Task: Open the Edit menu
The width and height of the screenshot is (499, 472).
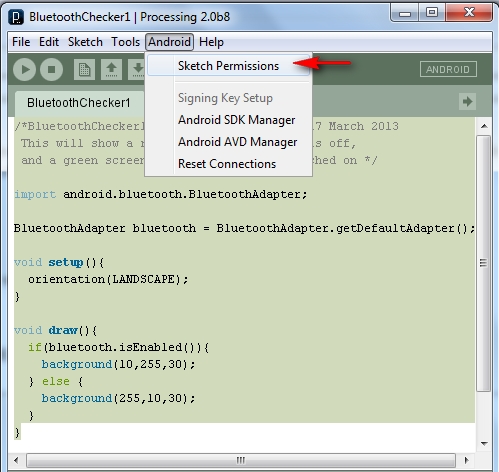Action: click(x=49, y=42)
